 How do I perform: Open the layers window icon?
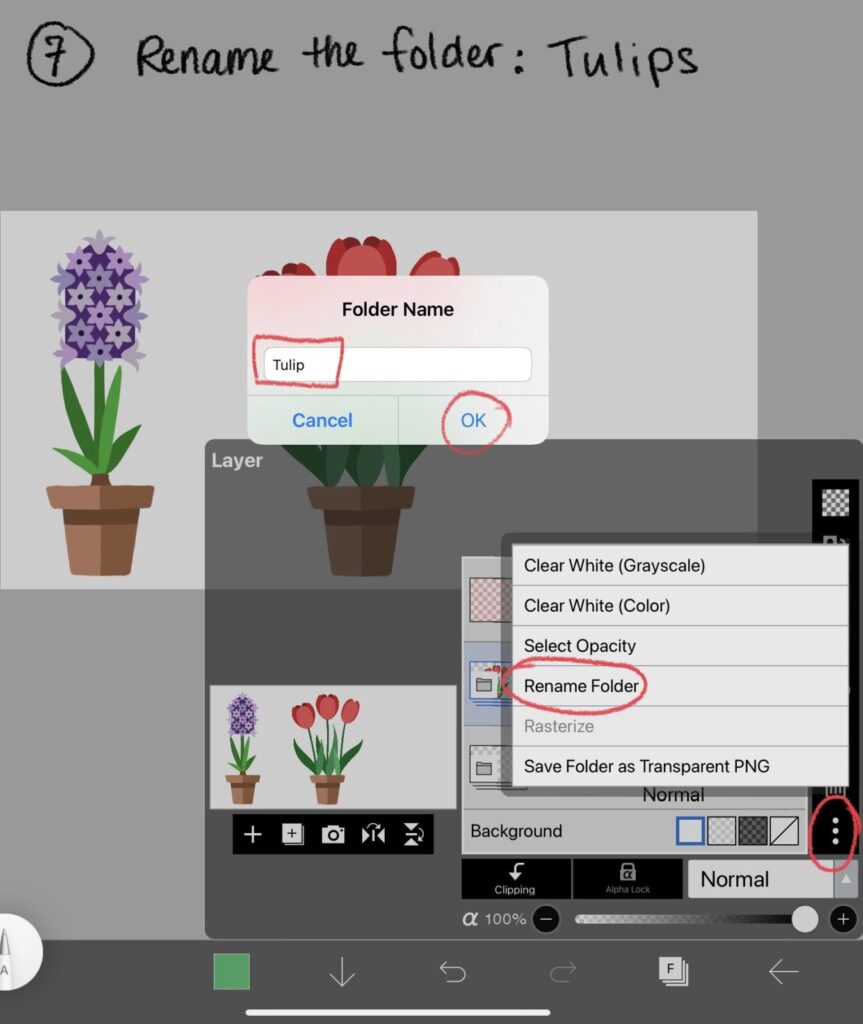672,971
